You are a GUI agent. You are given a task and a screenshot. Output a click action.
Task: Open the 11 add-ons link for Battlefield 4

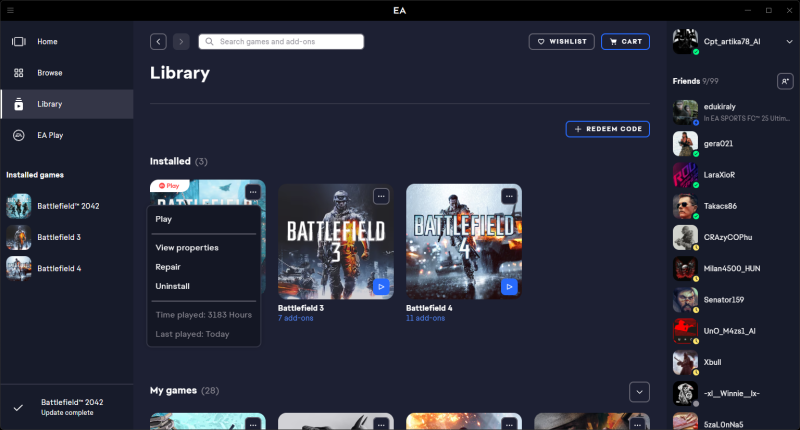[x=426, y=318]
